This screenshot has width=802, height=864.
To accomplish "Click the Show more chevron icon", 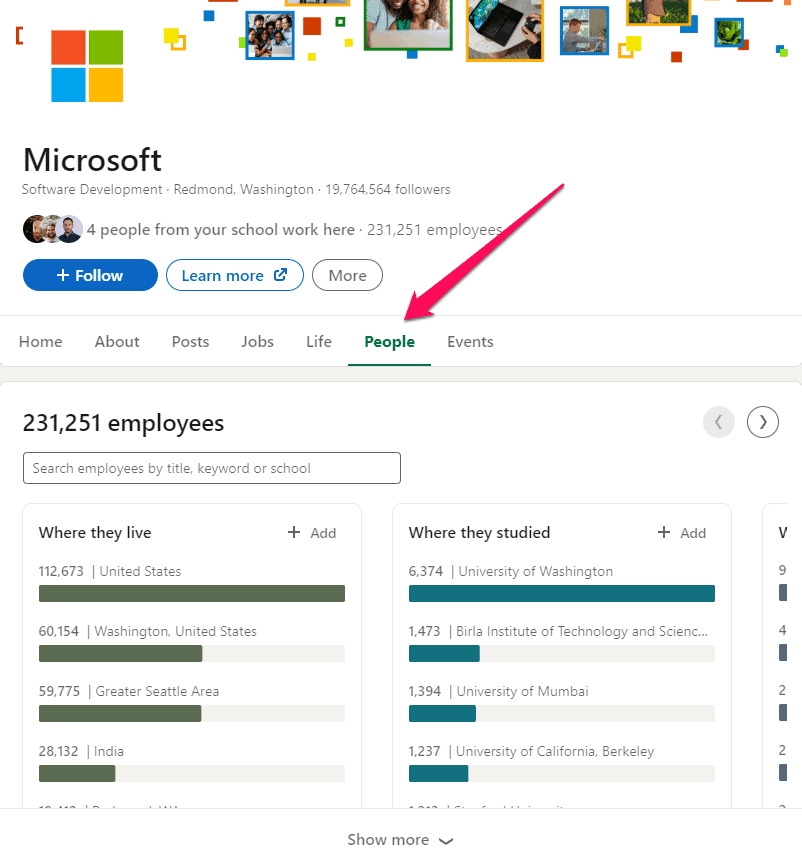I will coord(446,841).
